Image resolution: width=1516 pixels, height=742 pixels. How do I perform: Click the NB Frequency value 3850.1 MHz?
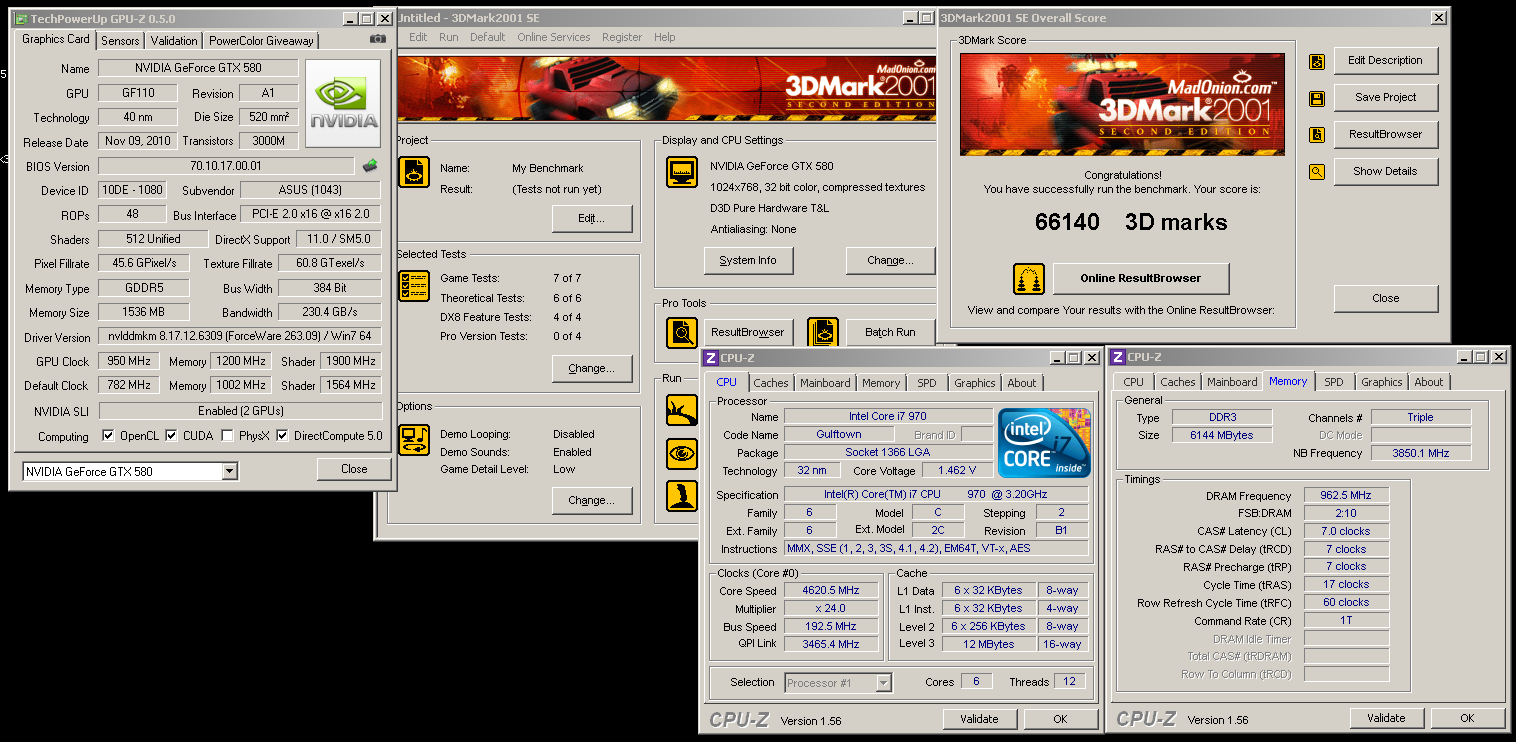(1420, 453)
